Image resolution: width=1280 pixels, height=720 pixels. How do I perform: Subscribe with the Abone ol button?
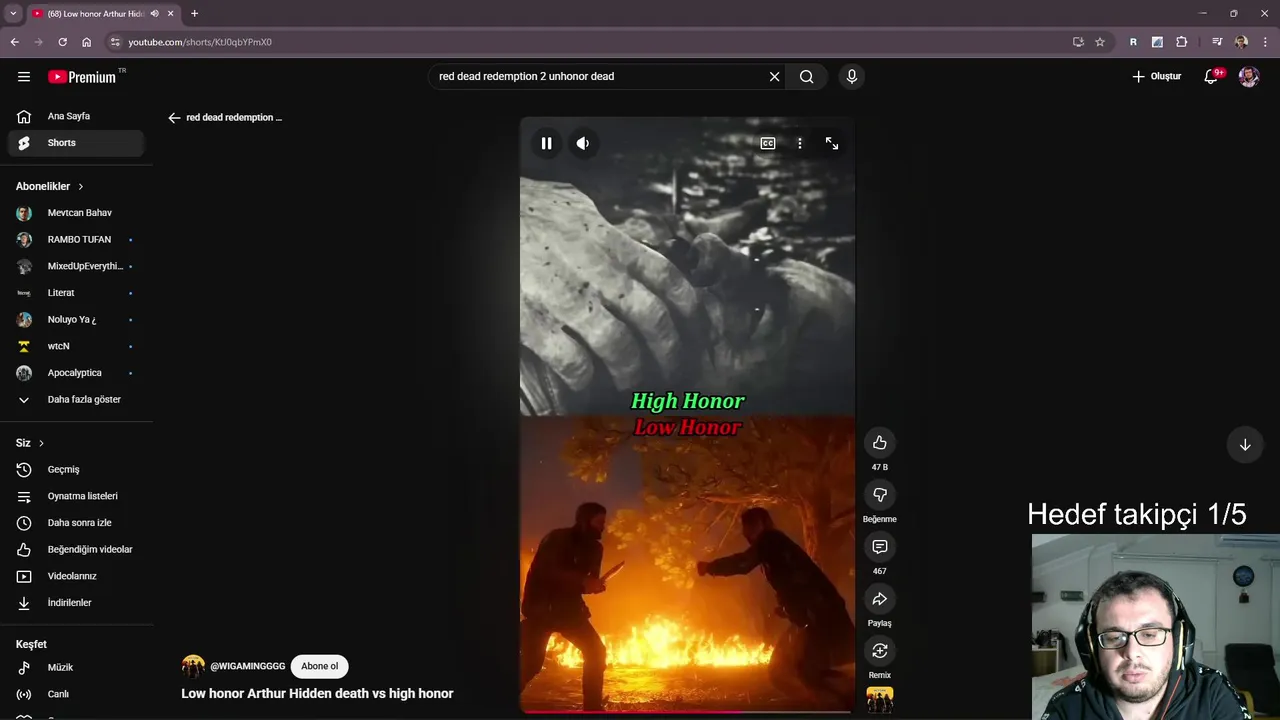click(x=320, y=666)
